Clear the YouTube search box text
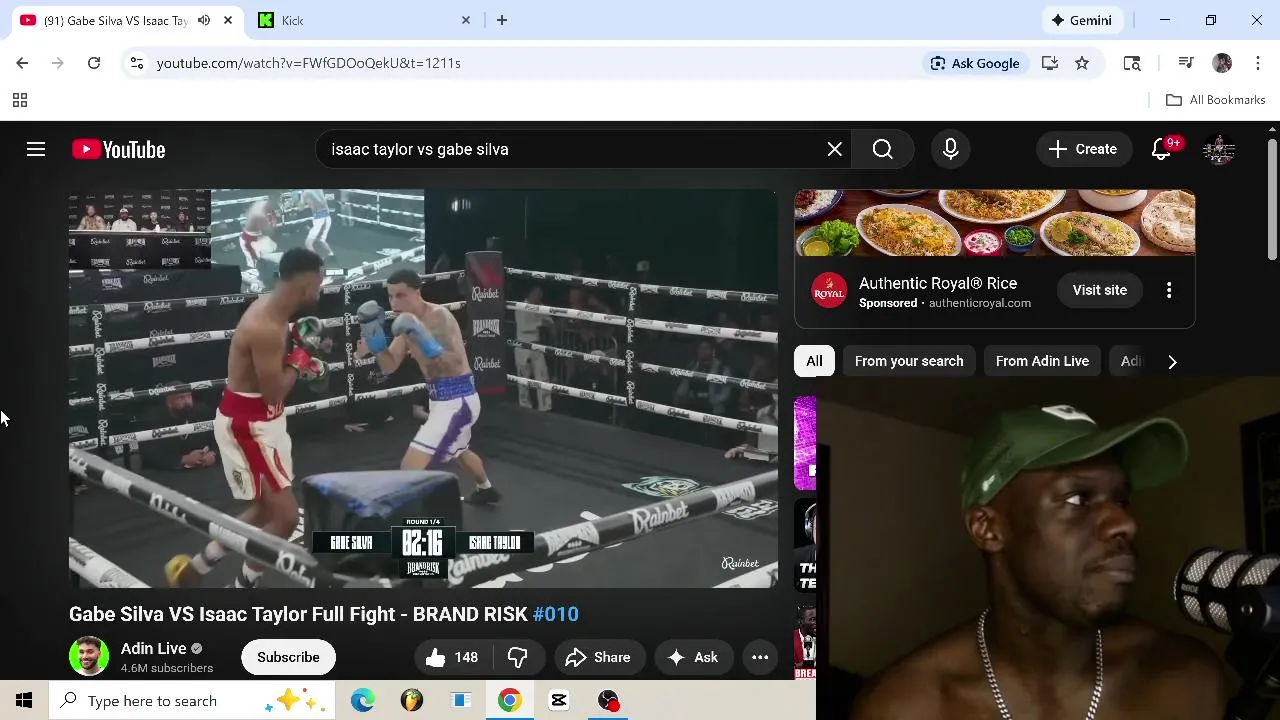 click(x=834, y=149)
